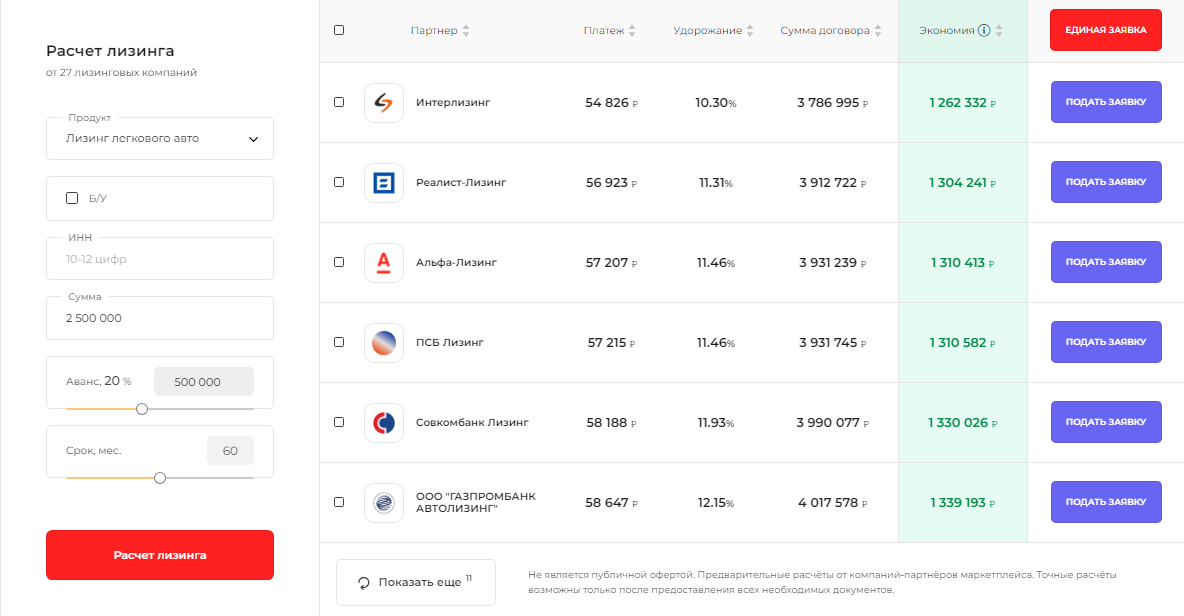Click the Платеж column header
The image size is (1184, 616).
click(x=604, y=30)
